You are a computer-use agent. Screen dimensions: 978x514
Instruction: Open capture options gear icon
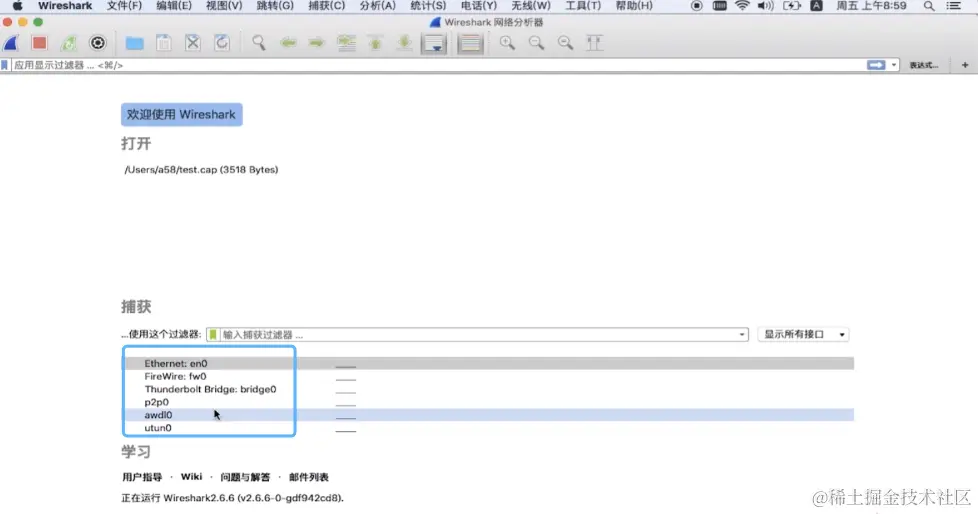(98, 43)
